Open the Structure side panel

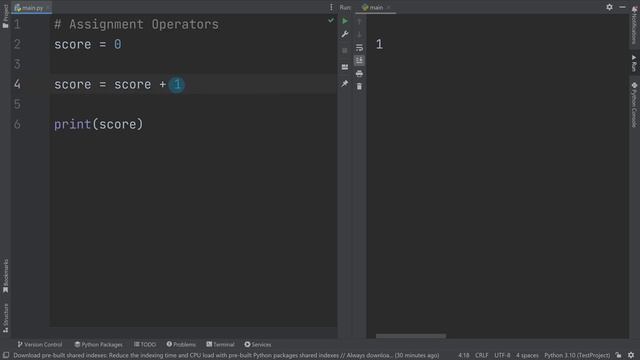5,318
